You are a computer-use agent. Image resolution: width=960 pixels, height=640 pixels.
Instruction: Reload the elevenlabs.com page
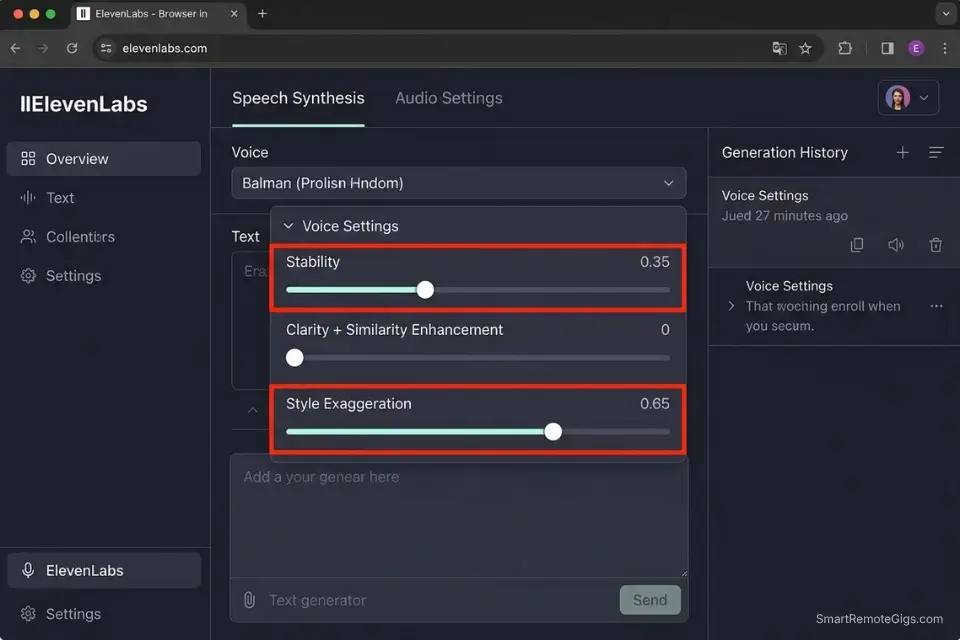click(x=72, y=48)
